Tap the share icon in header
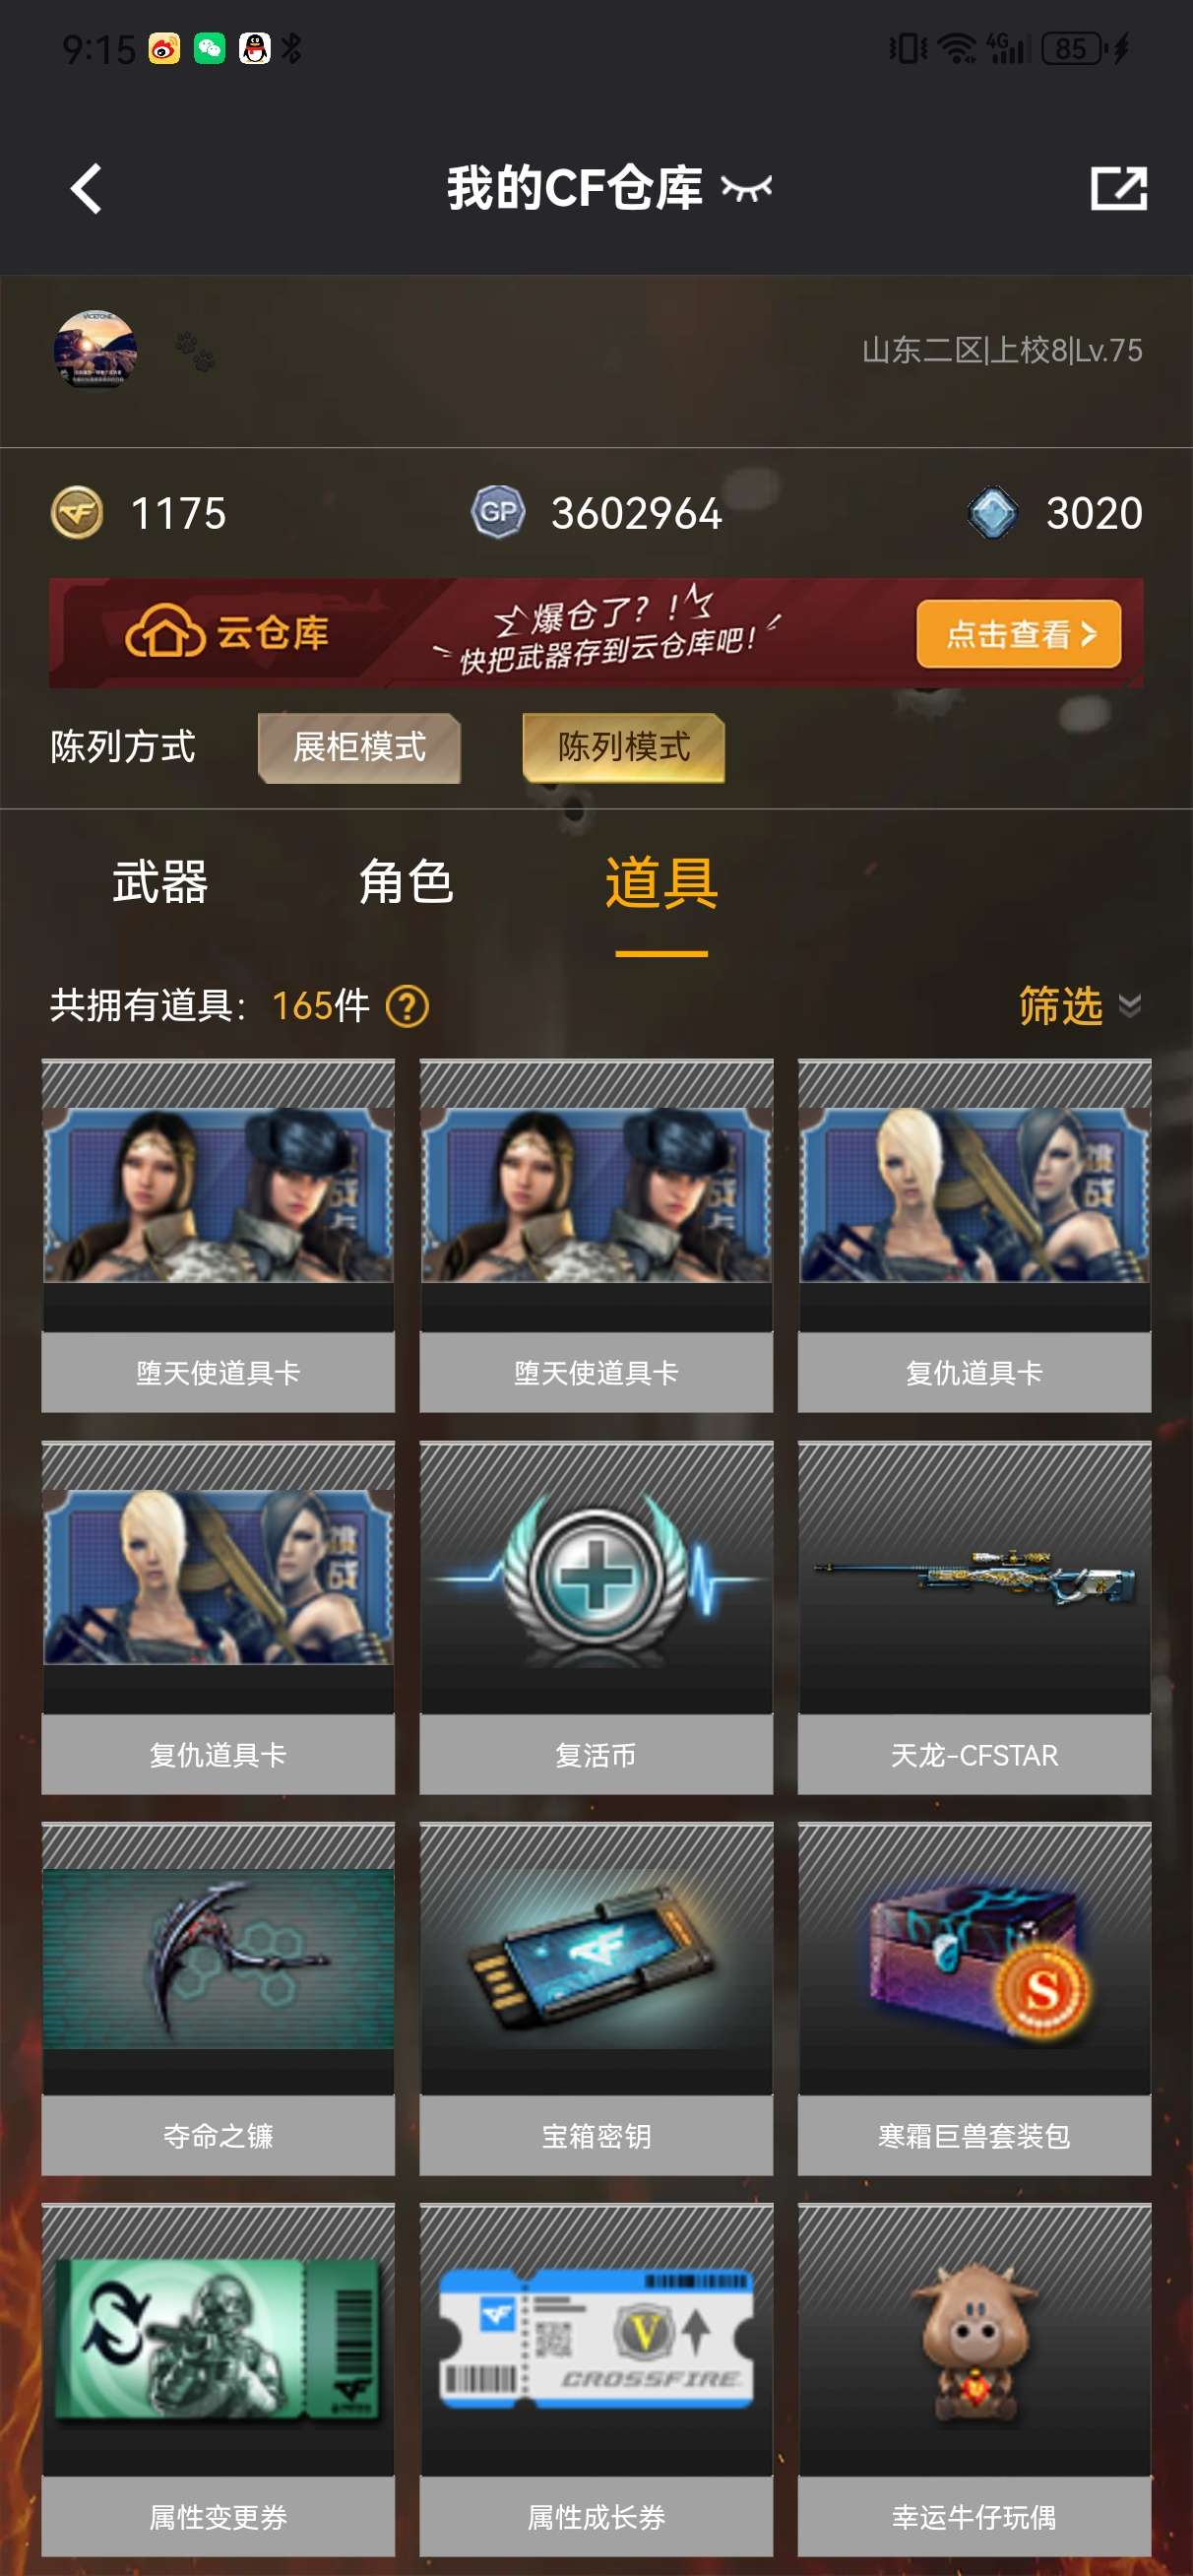The width and height of the screenshot is (1193, 2576). click(1118, 188)
